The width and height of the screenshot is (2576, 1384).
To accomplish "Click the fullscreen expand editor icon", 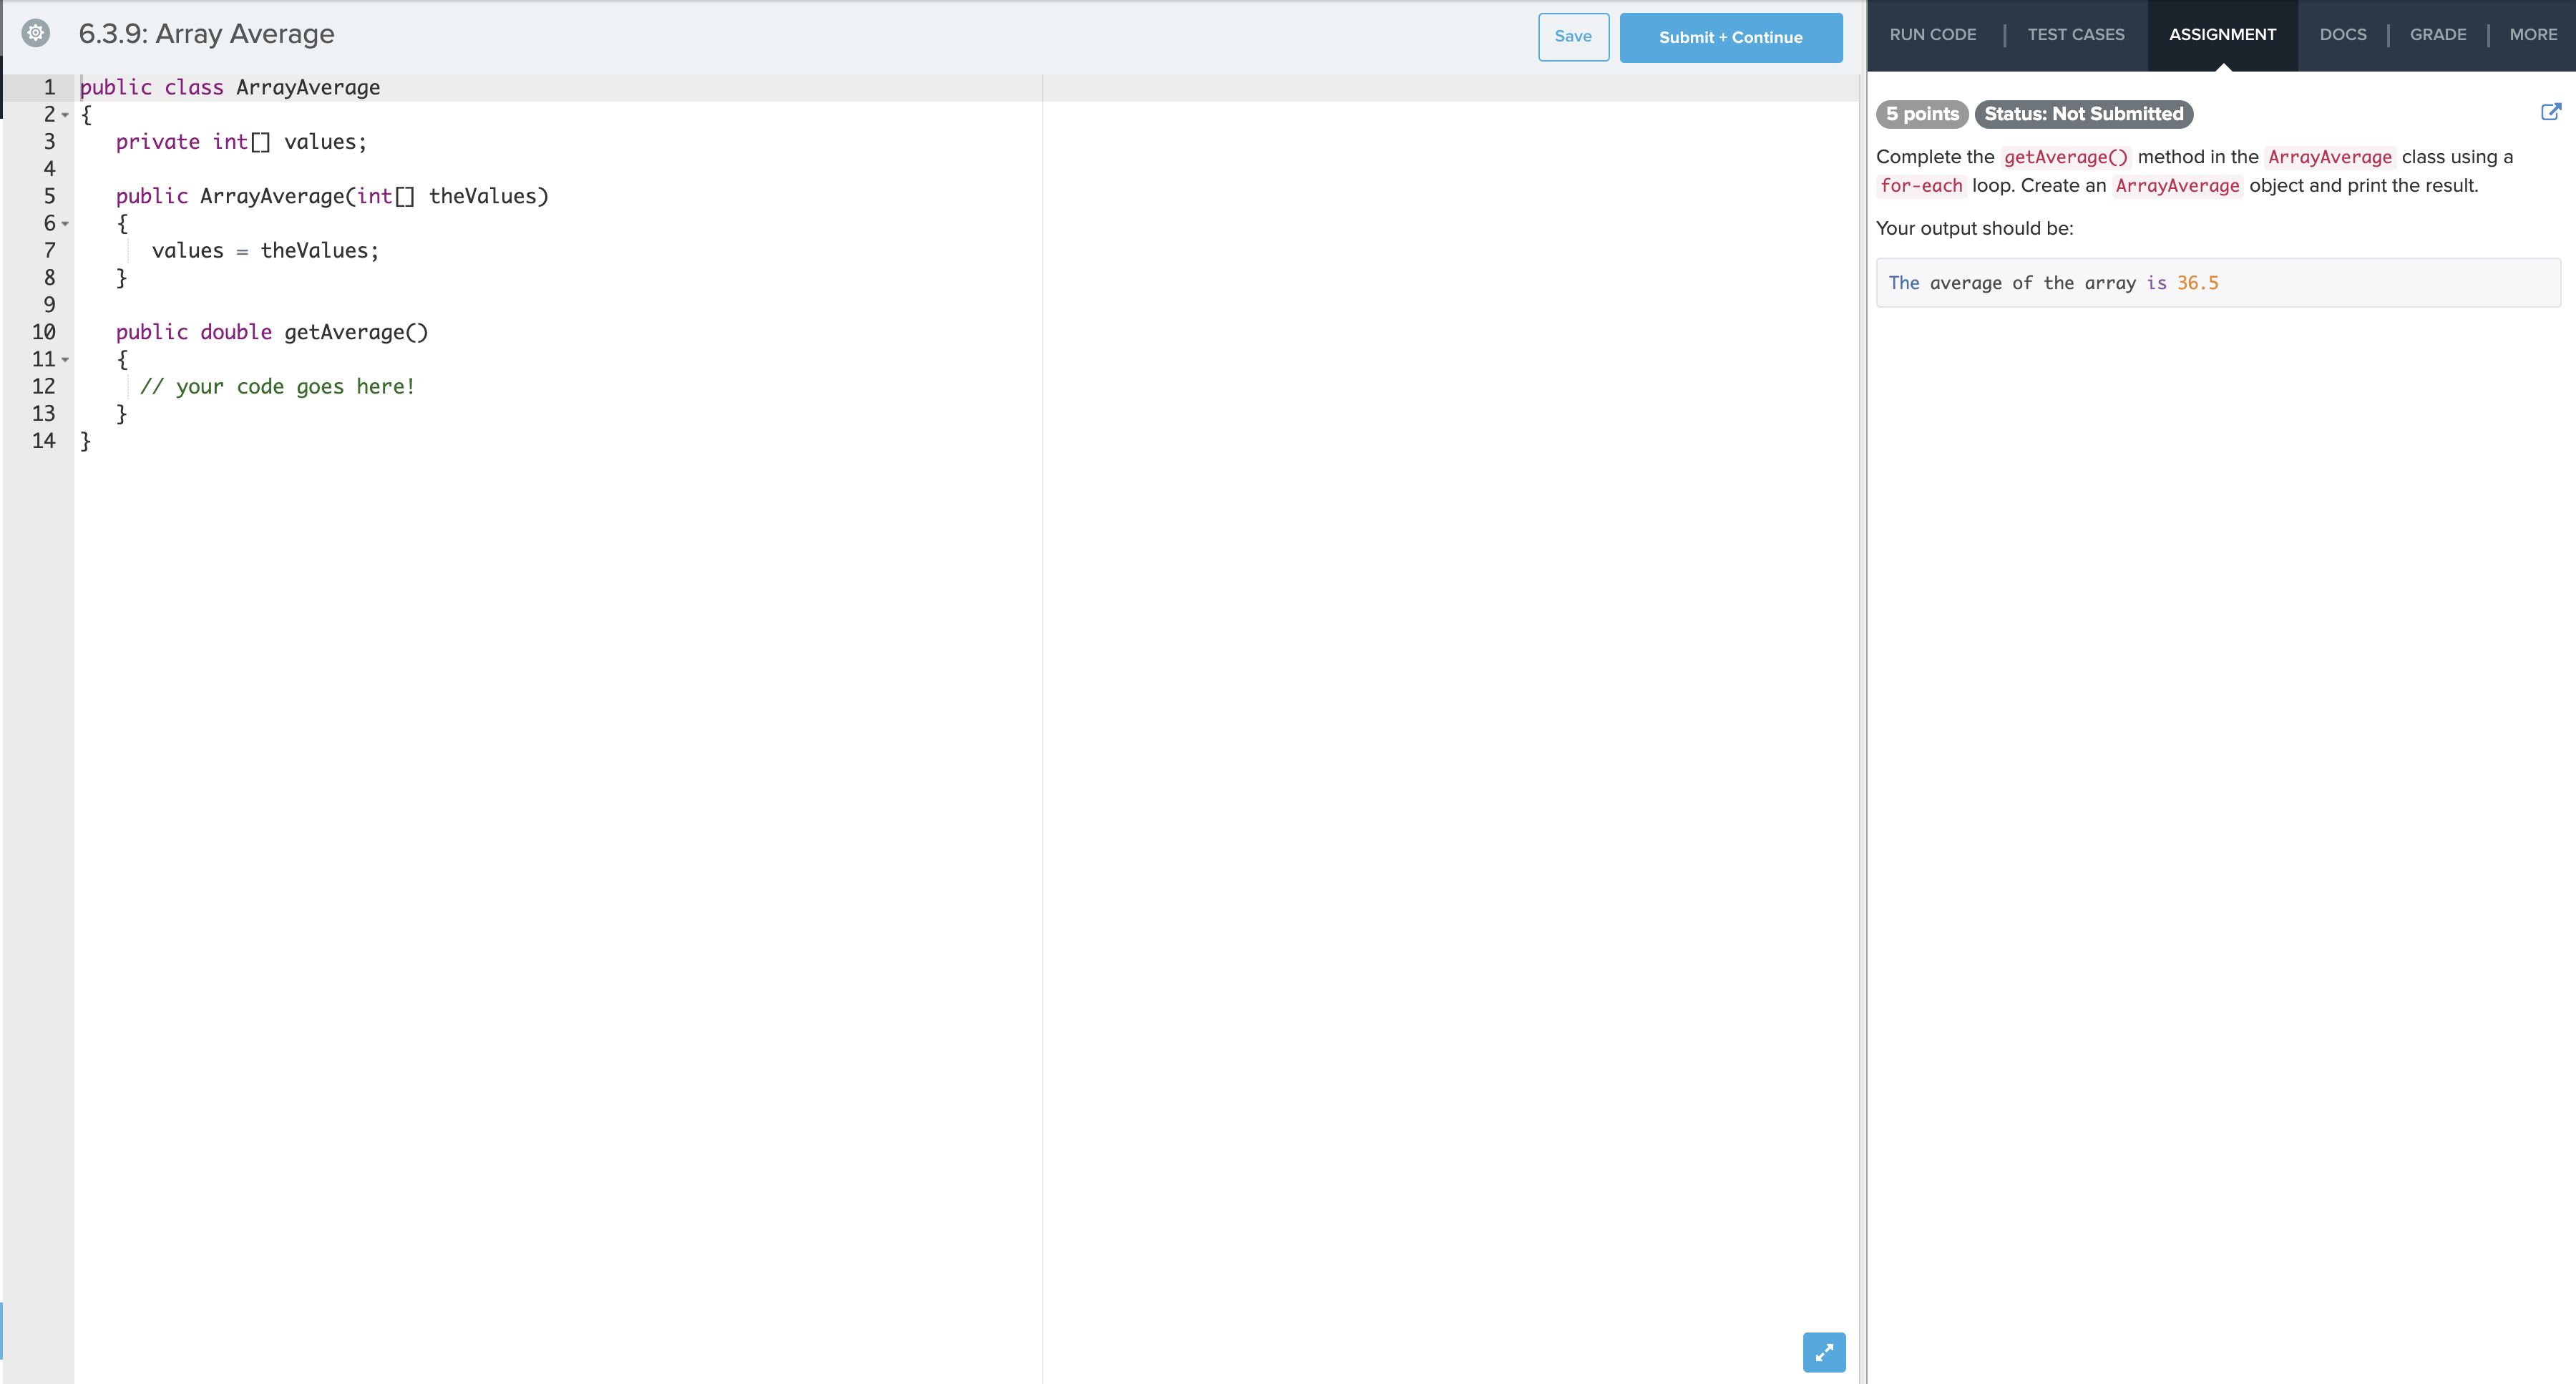I will (1824, 1352).
